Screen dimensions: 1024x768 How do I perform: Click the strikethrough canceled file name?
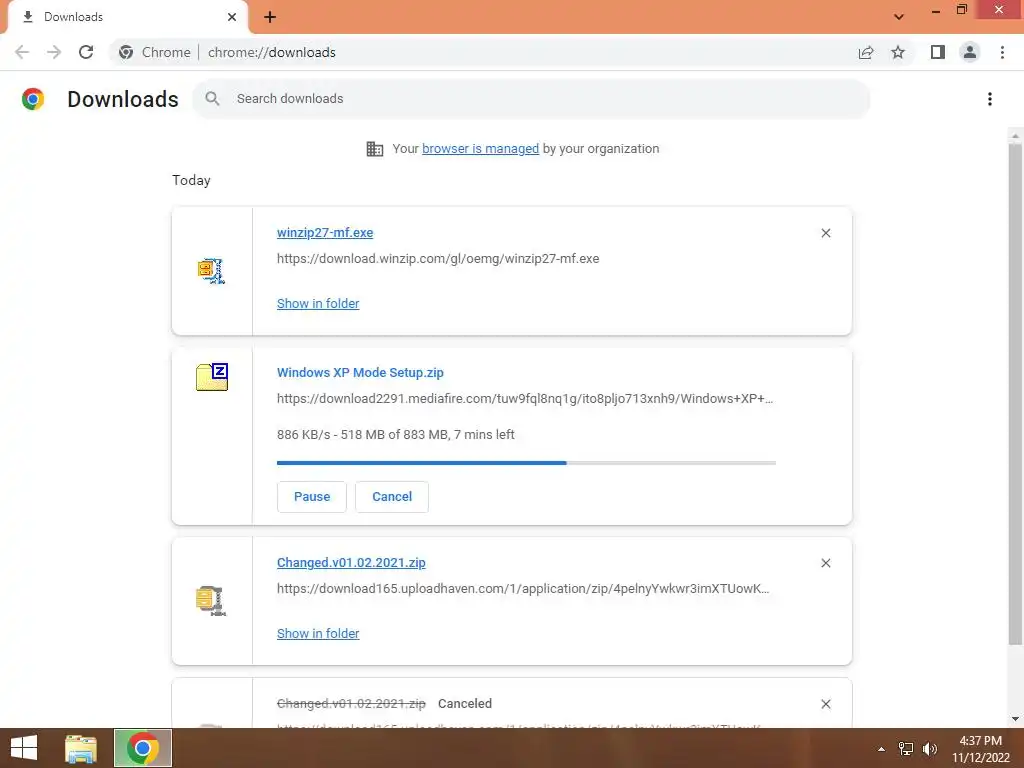point(351,703)
